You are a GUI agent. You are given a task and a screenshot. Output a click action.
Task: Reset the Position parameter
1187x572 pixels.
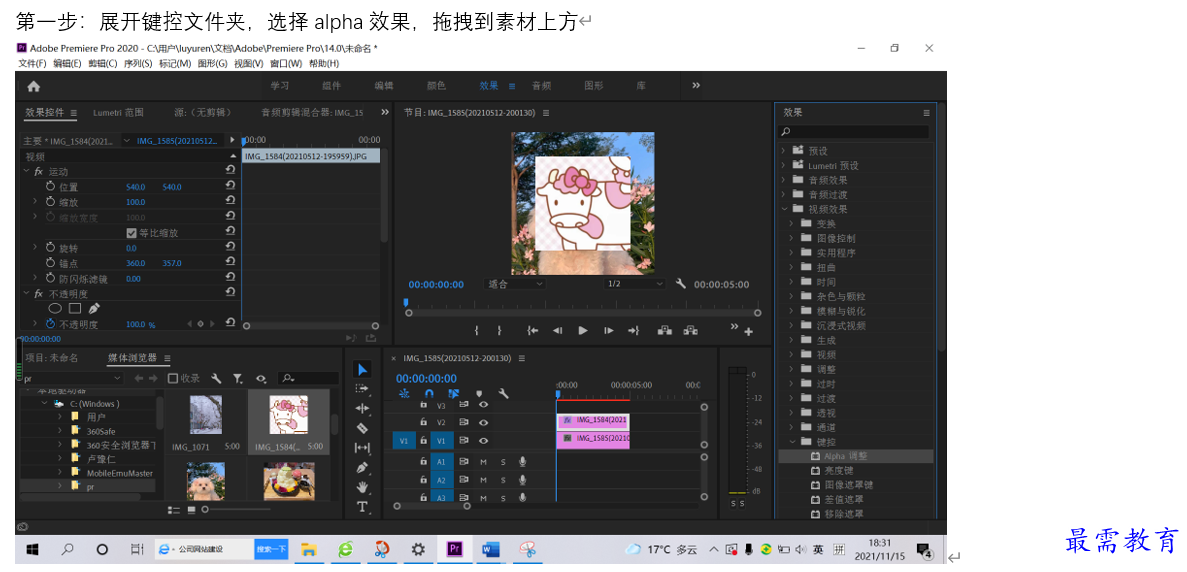(x=231, y=186)
